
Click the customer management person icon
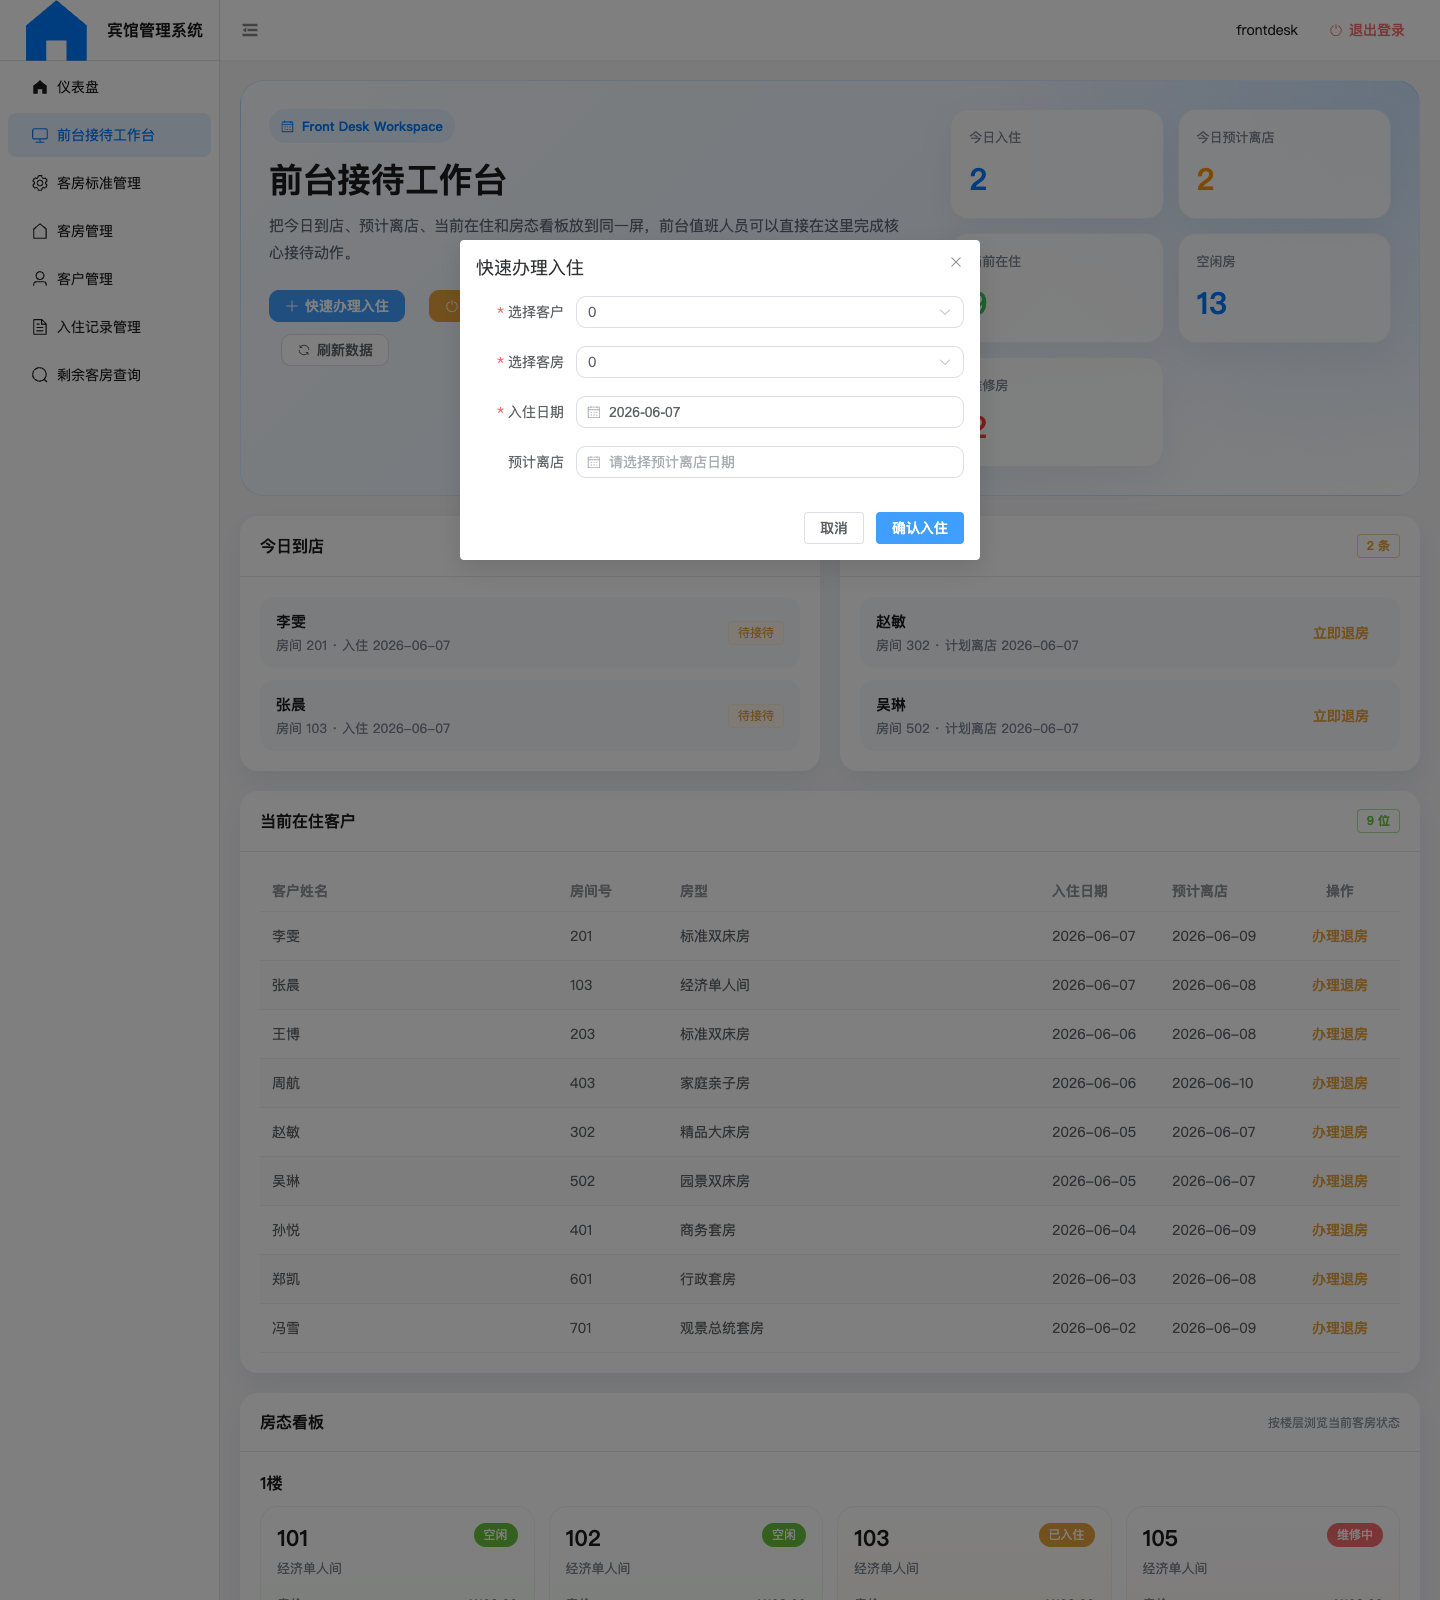(x=40, y=279)
